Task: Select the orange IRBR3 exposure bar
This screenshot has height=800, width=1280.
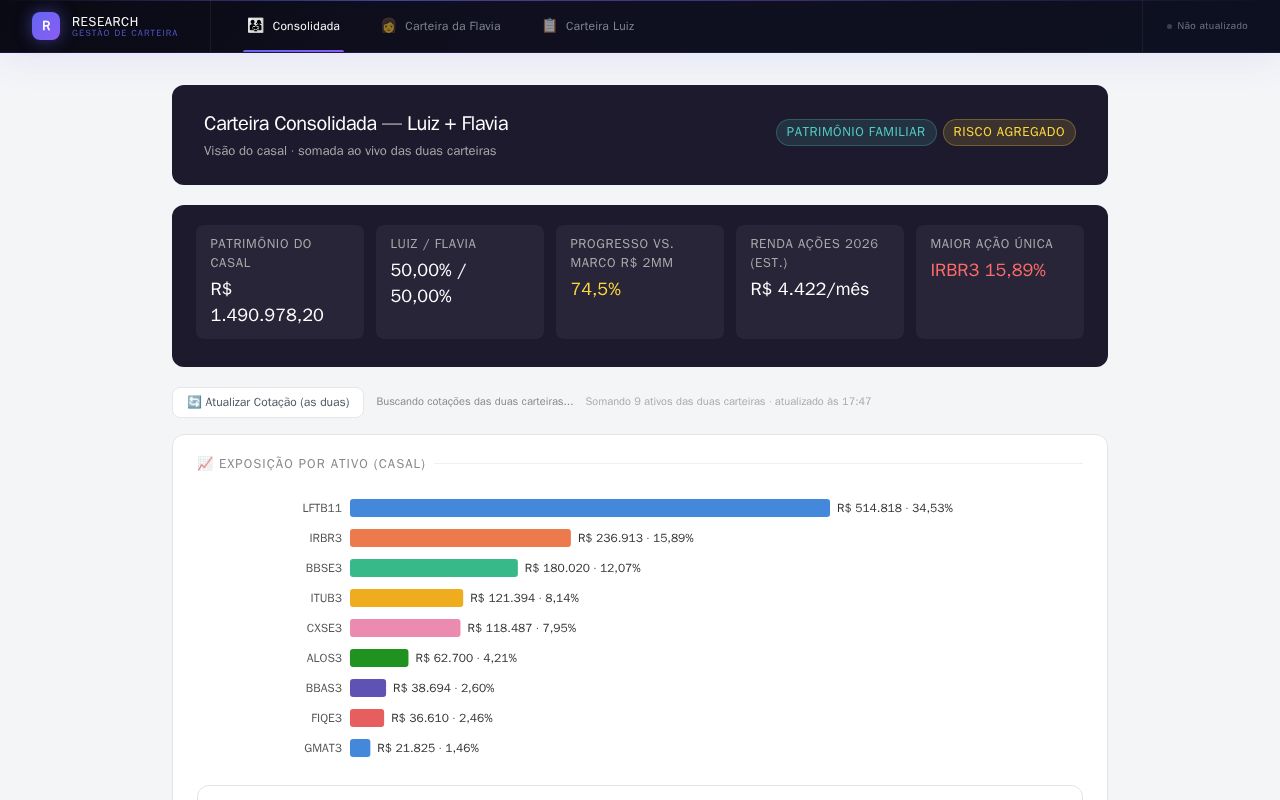Action: [x=460, y=538]
